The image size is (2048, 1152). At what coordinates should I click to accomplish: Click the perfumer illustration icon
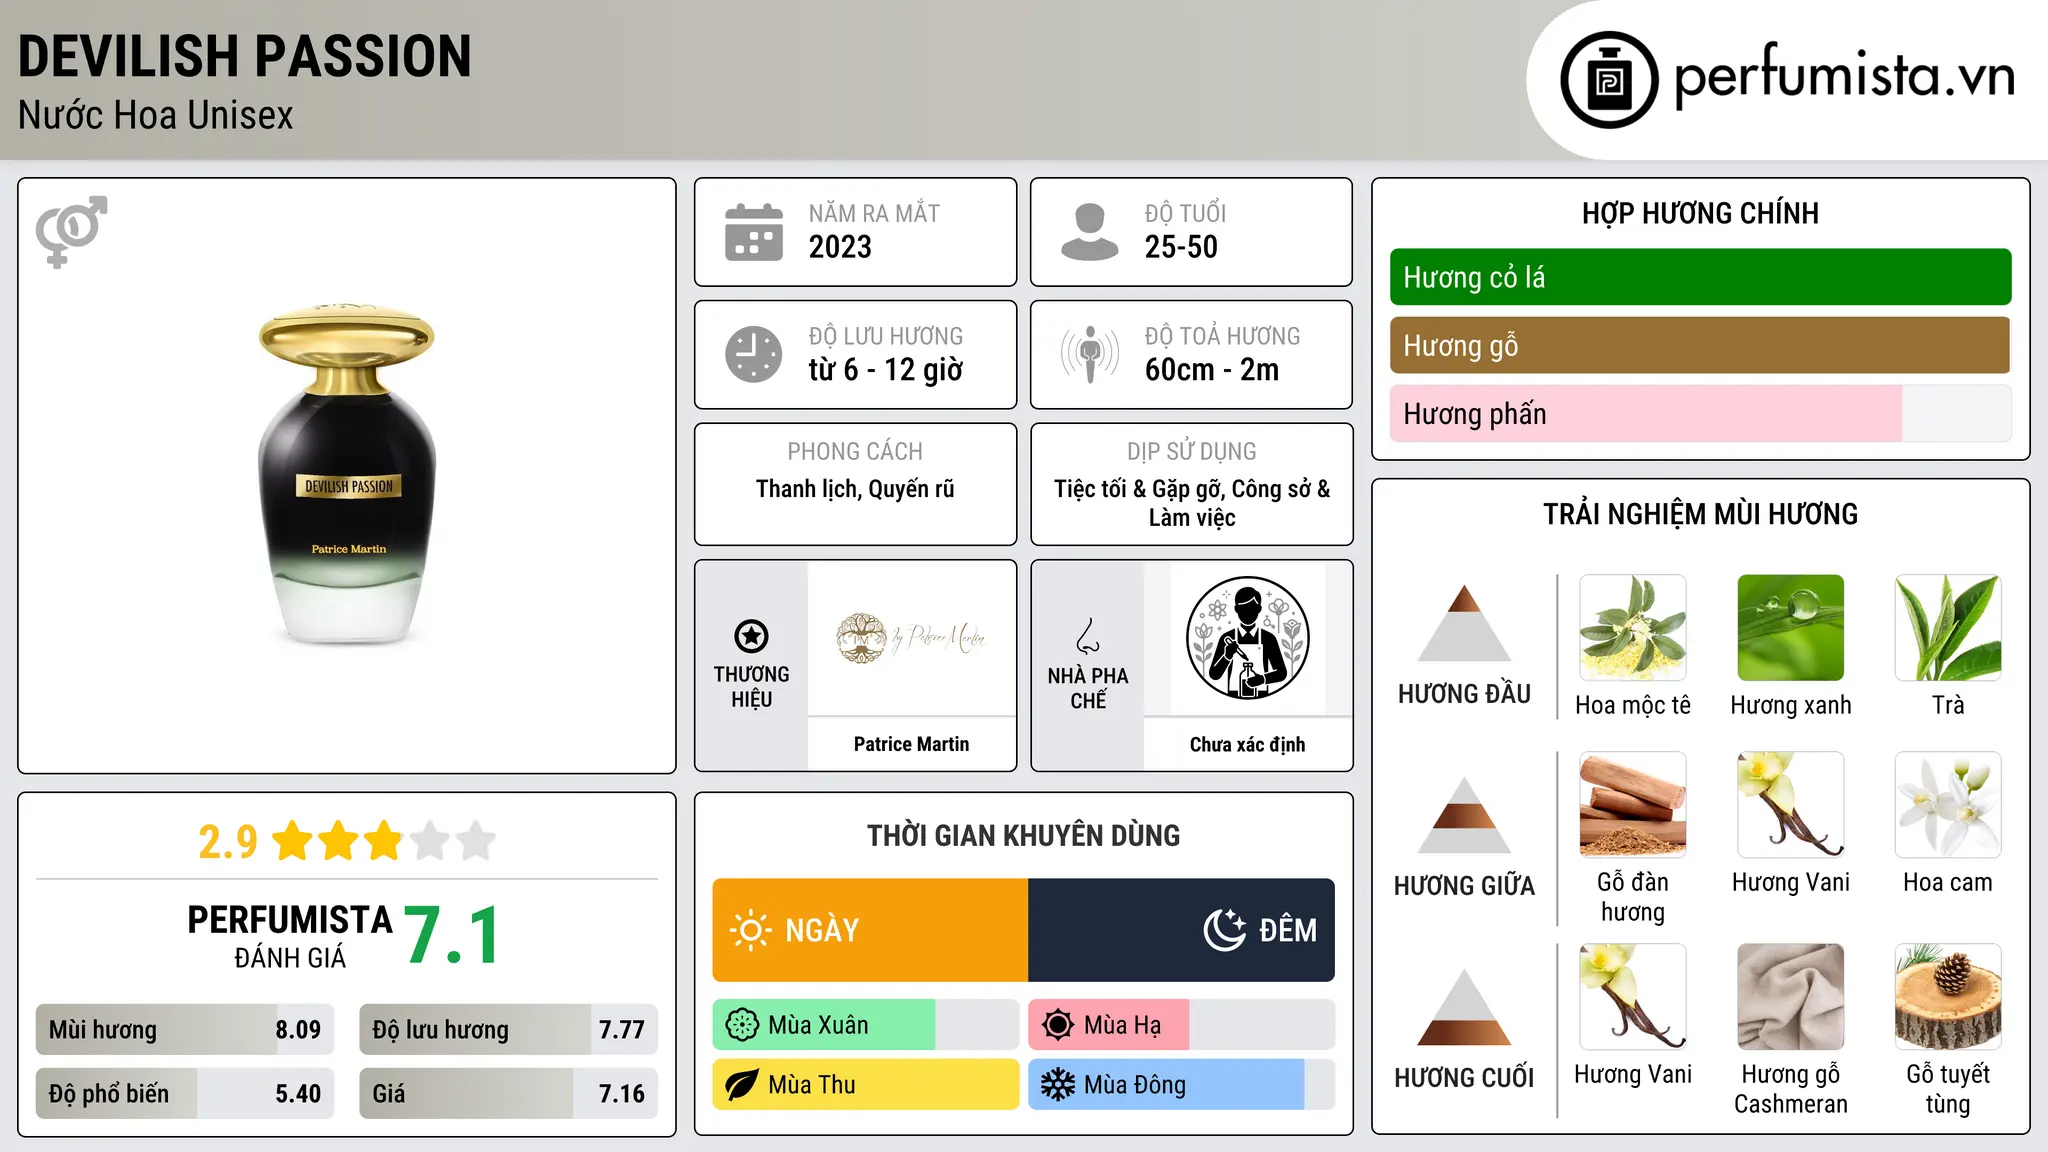point(1247,638)
